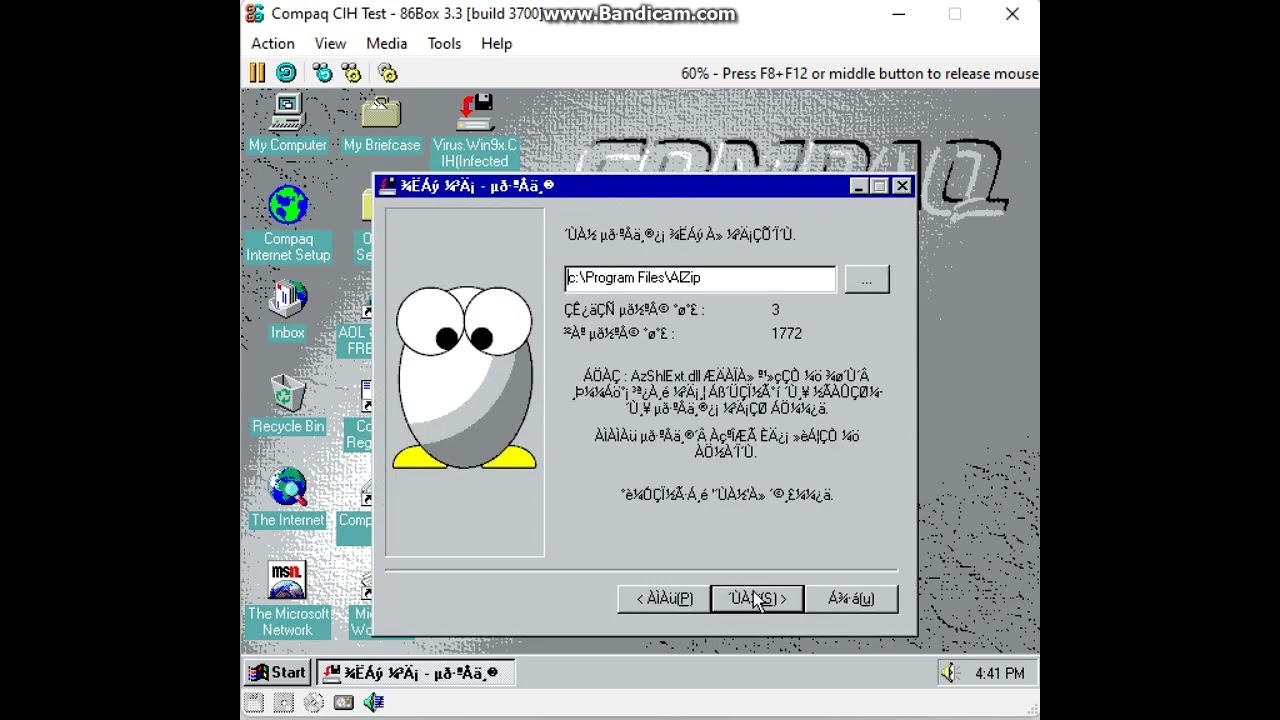Select the Recycle Bin icon
The image size is (1280, 720).
tap(288, 404)
